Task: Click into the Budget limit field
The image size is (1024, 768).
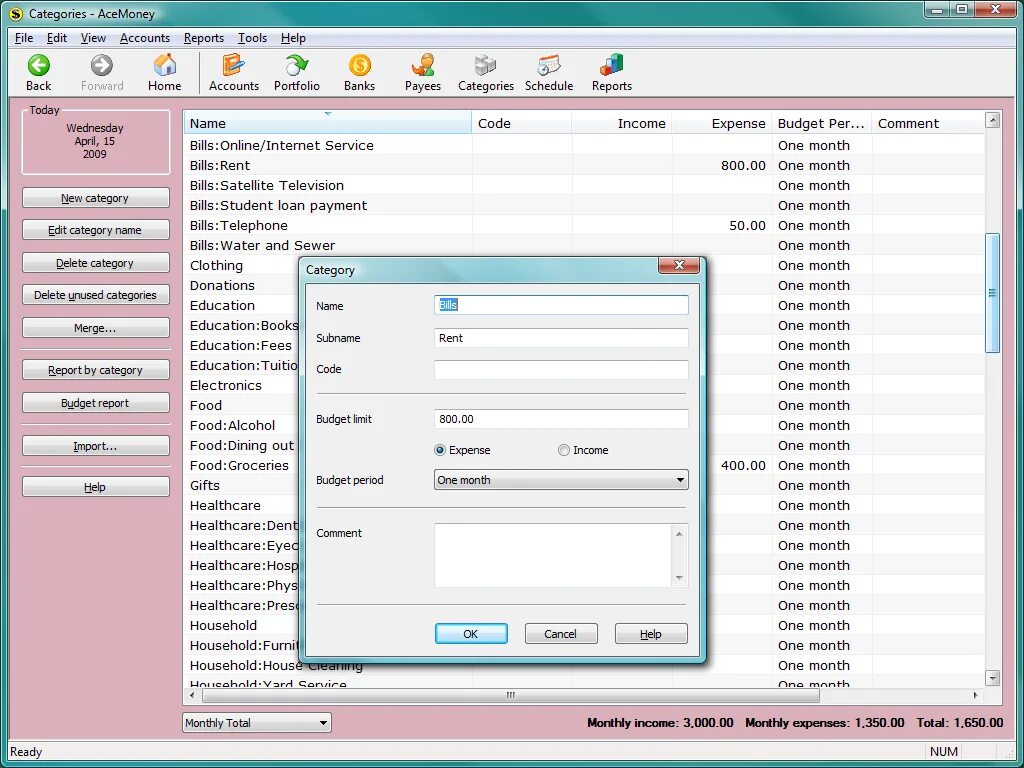Action: coord(561,419)
